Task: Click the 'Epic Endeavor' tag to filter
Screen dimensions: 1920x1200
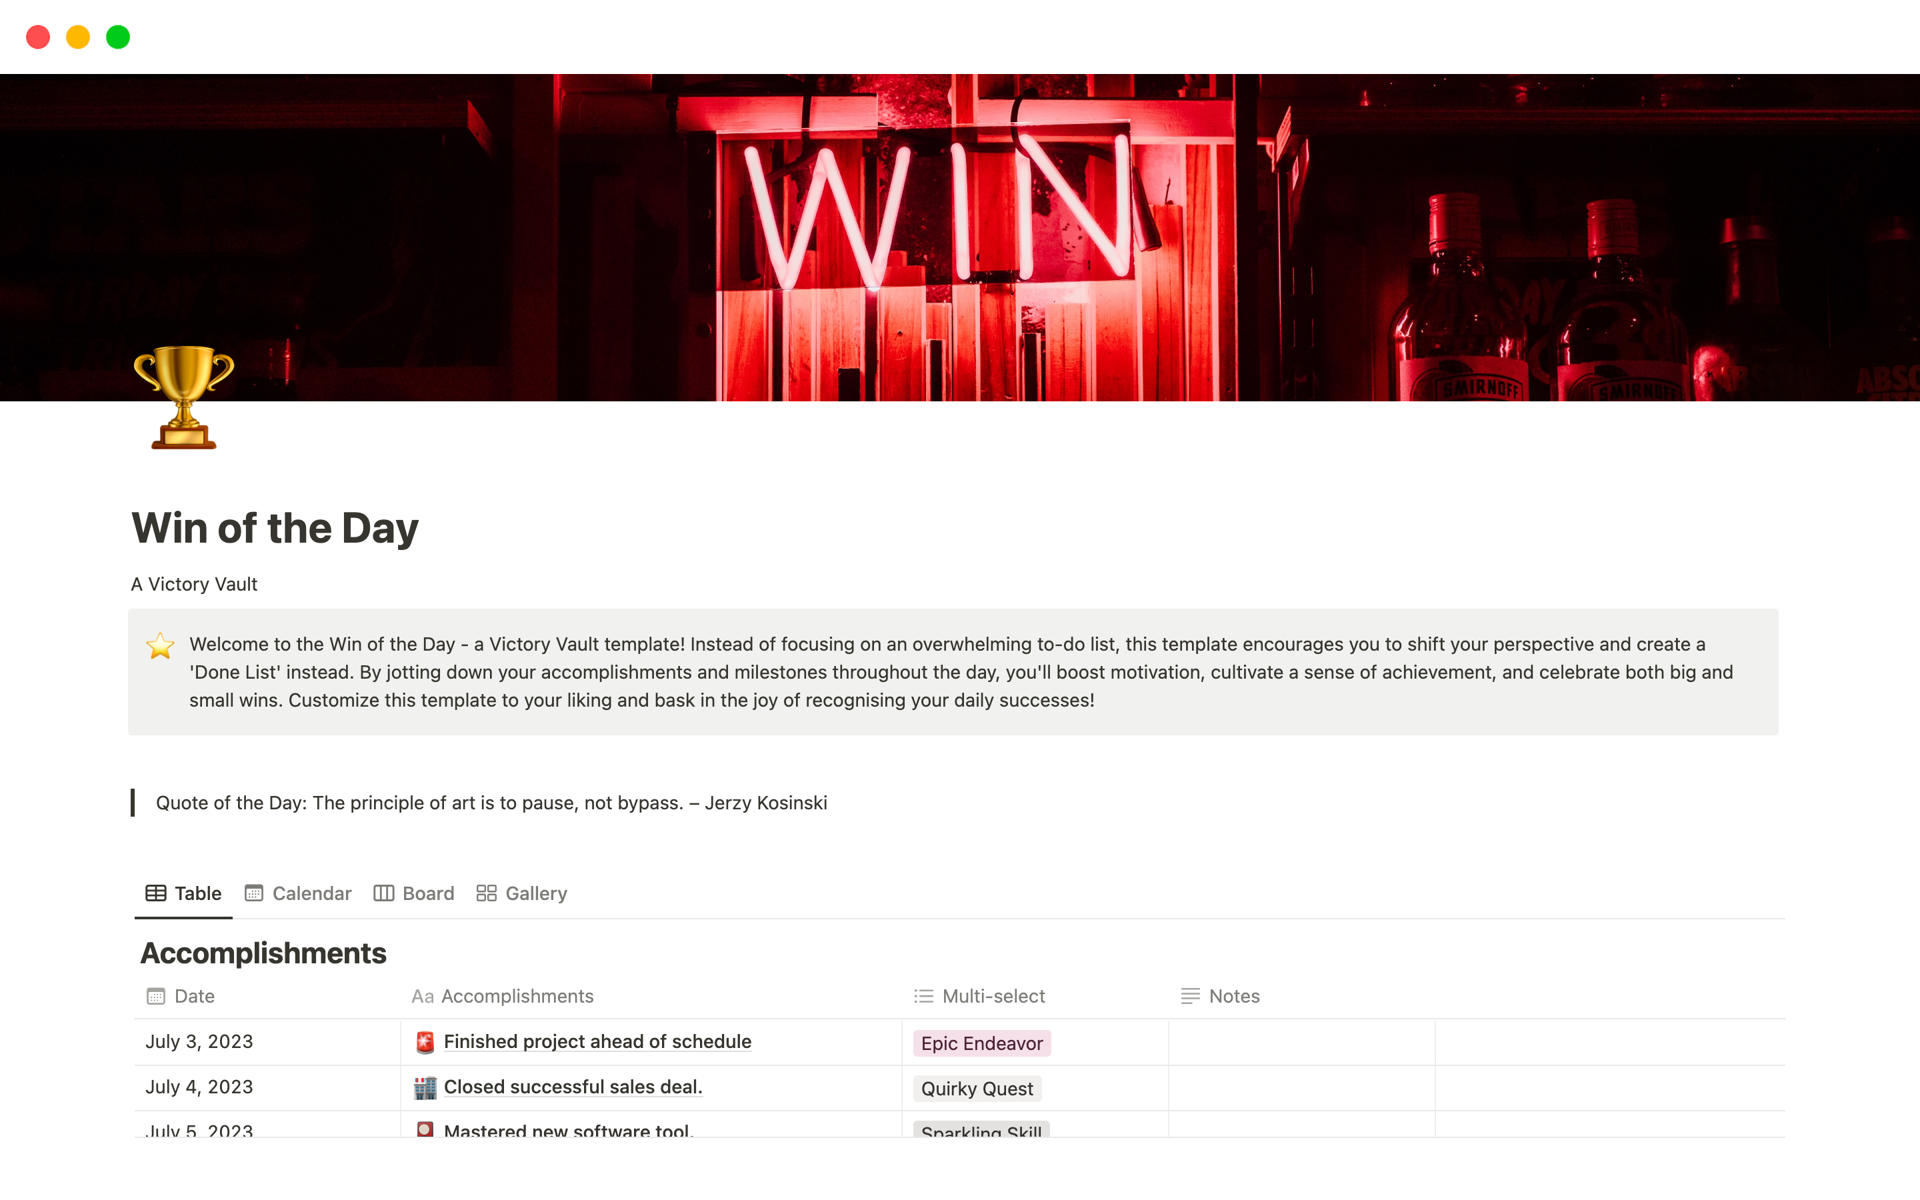Action: coord(980,1041)
